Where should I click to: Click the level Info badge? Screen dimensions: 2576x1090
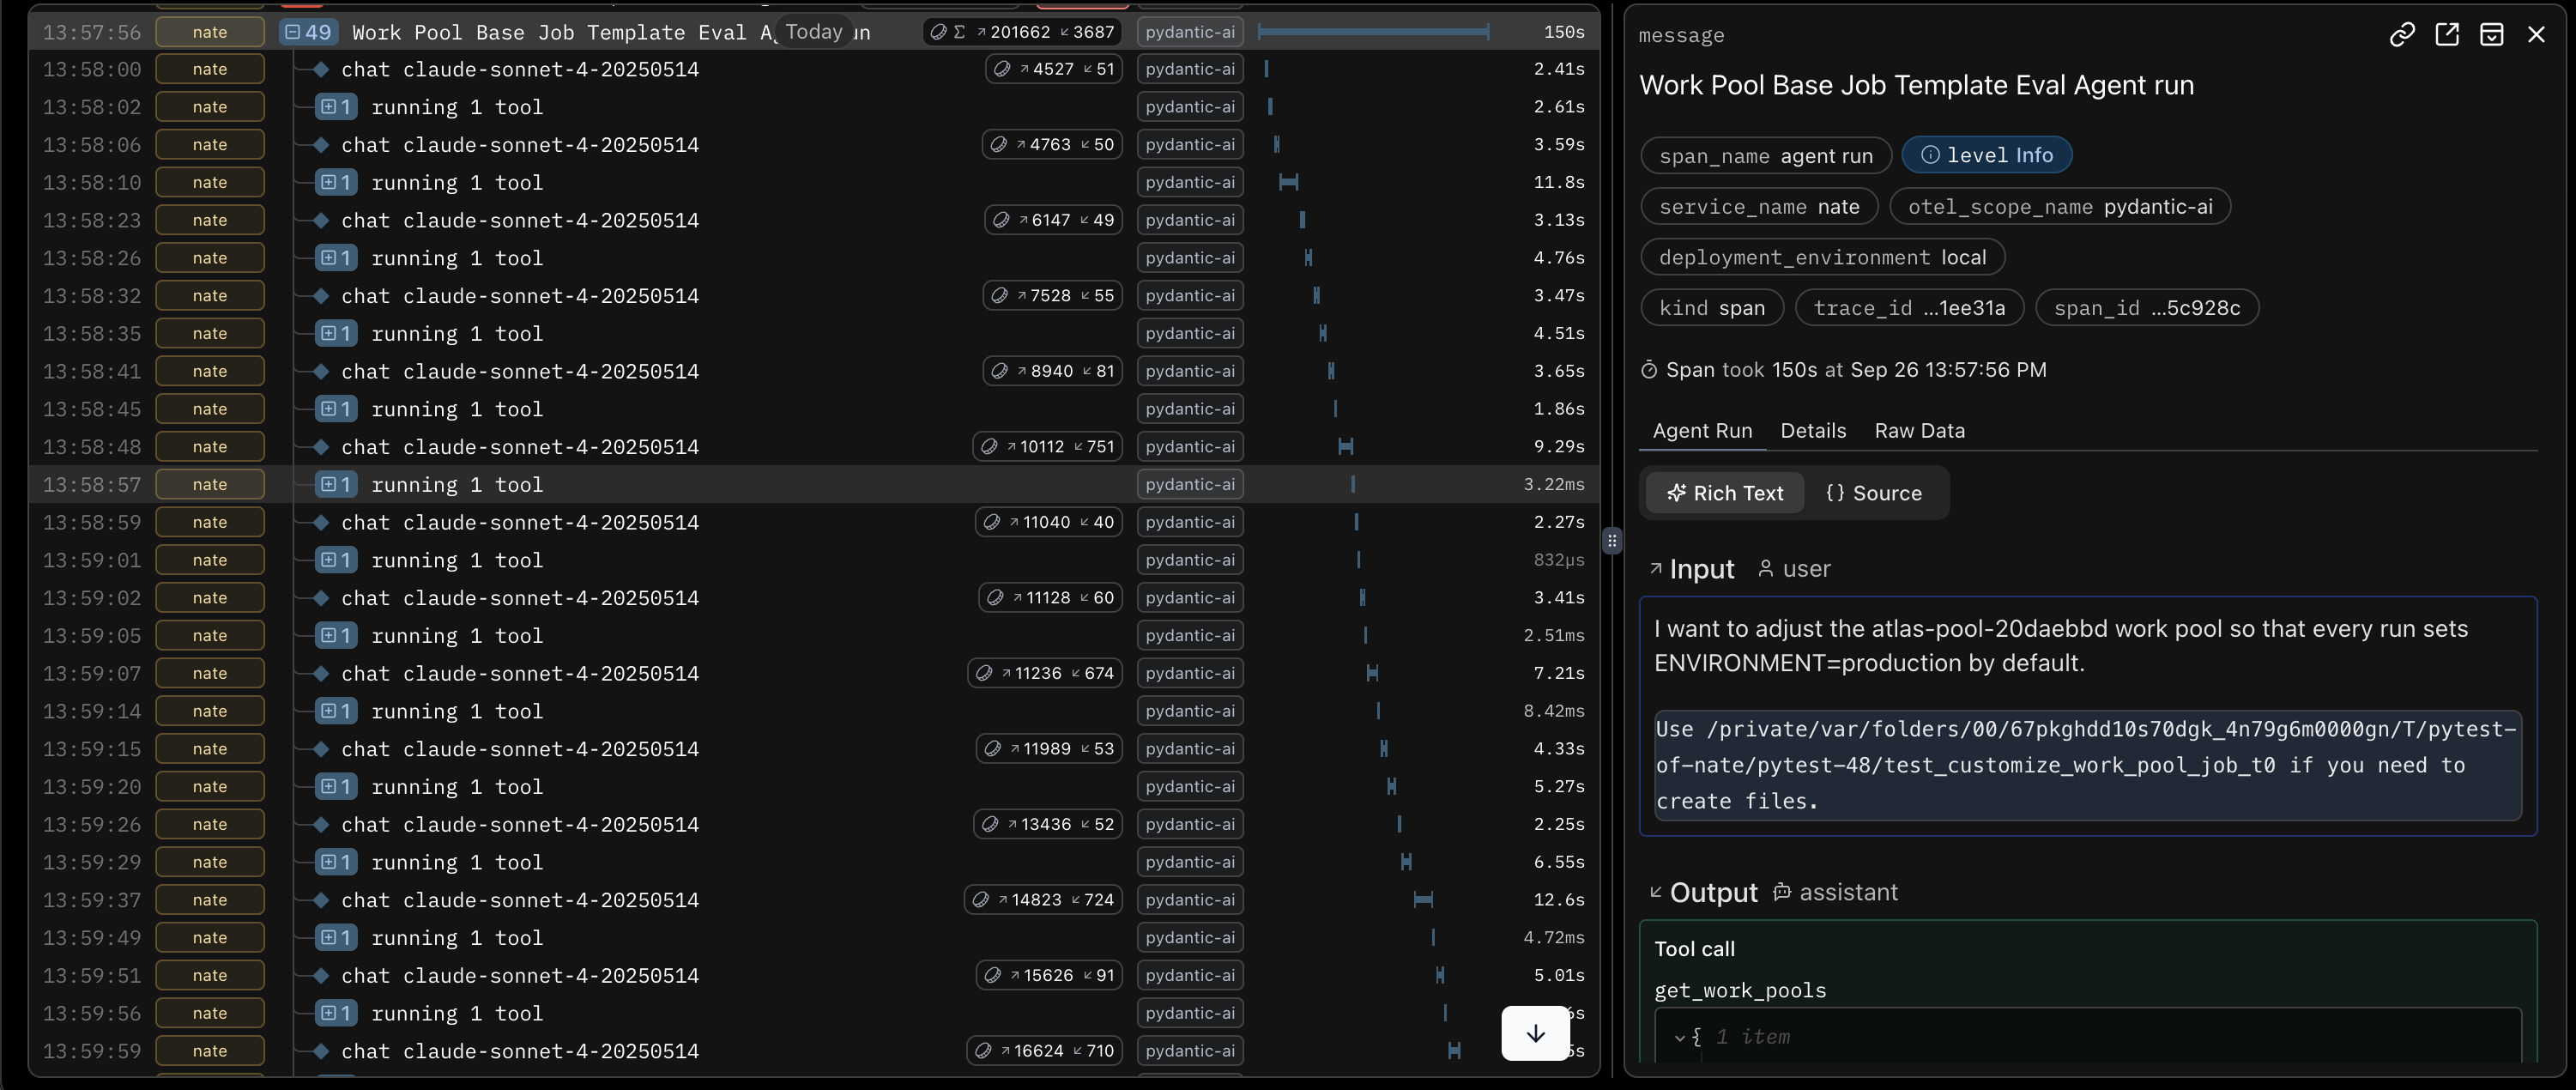(x=1987, y=155)
